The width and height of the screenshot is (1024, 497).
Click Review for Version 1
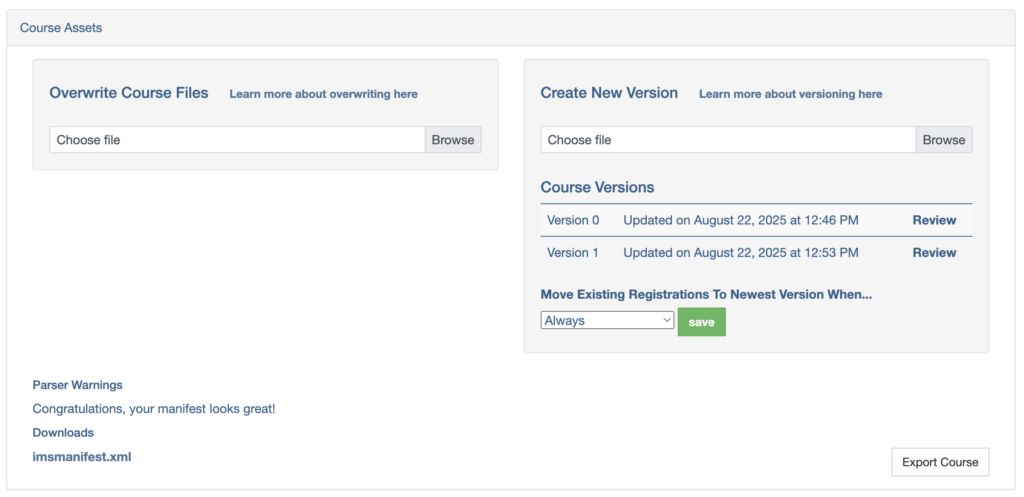pyautogui.click(x=934, y=253)
